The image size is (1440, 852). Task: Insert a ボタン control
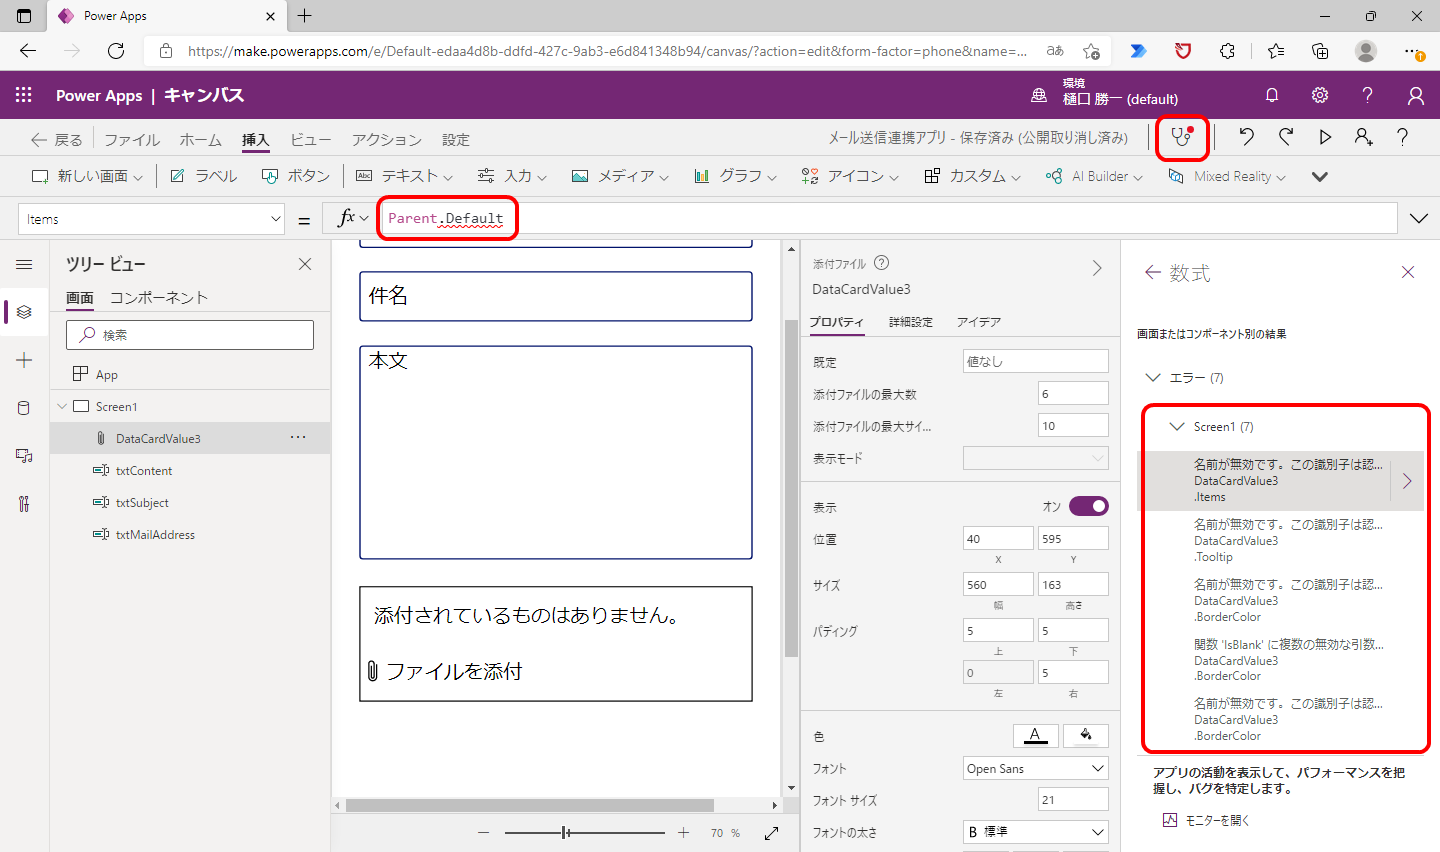tap(296, 176)
